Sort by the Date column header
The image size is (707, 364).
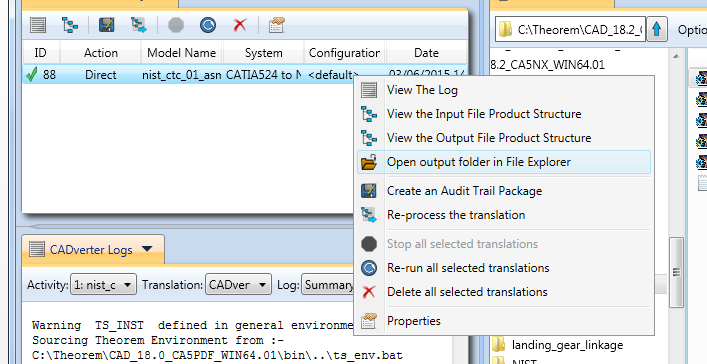(426, 53)
